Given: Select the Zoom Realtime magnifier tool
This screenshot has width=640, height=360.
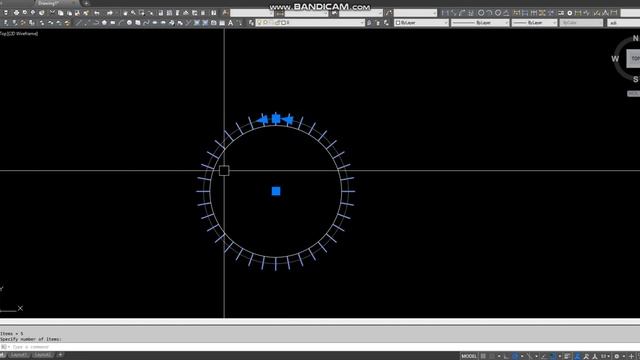Looking at the screenshot, I should [x=133, y=13].
